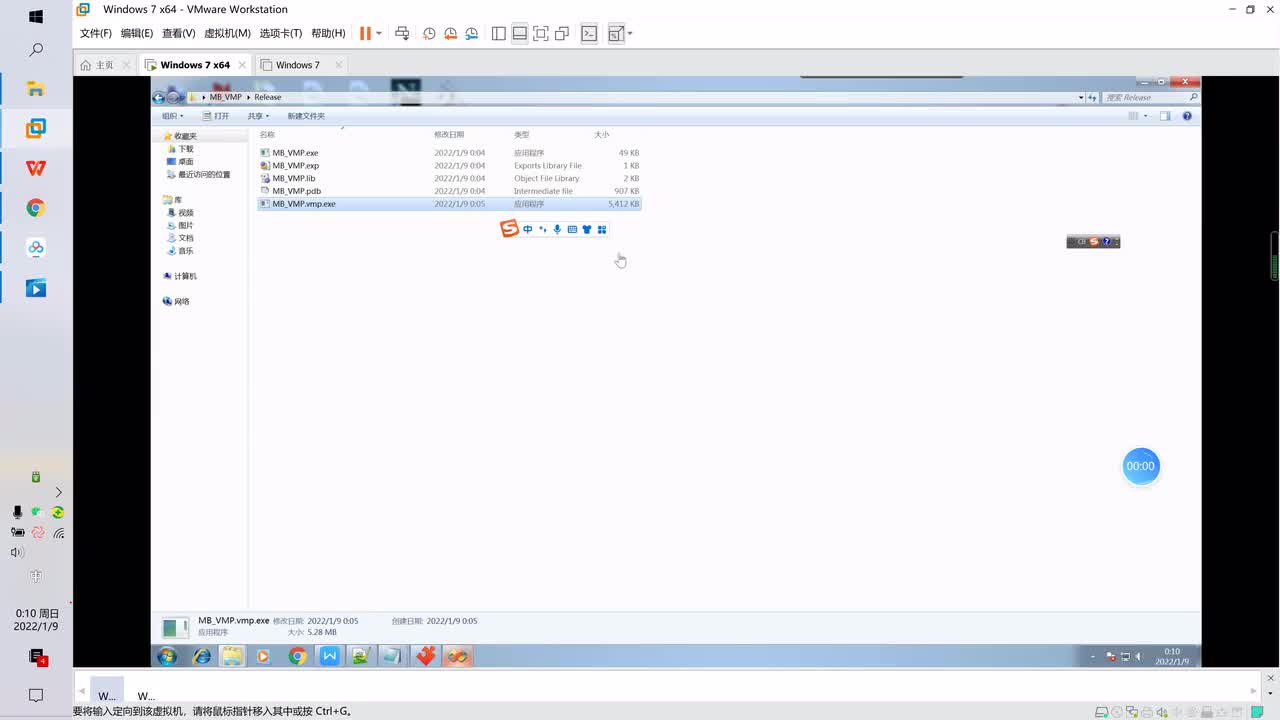Switch to the 主页 tab
Image resolution: width=1280 pixels, height=720 pixels.
(104, 65)
